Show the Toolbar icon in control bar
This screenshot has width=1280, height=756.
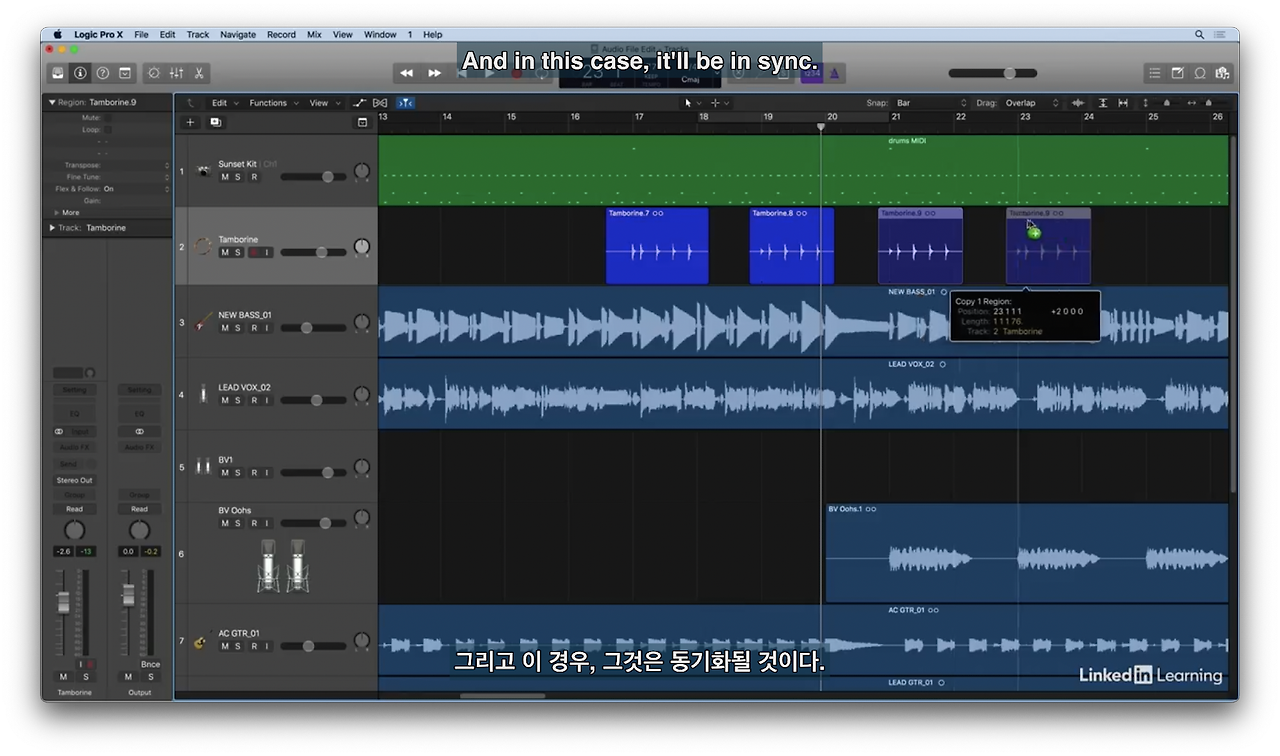(x=125, y=73)
